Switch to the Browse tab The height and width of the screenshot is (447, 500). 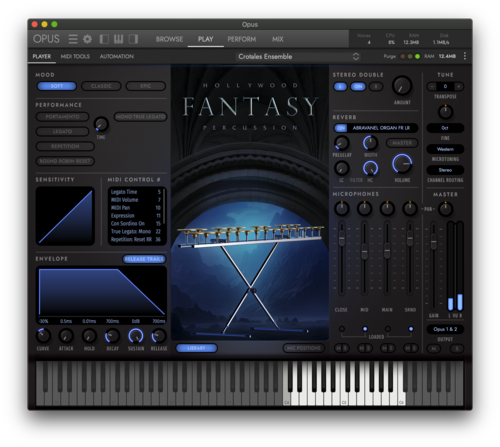click(x=169, y=39)
